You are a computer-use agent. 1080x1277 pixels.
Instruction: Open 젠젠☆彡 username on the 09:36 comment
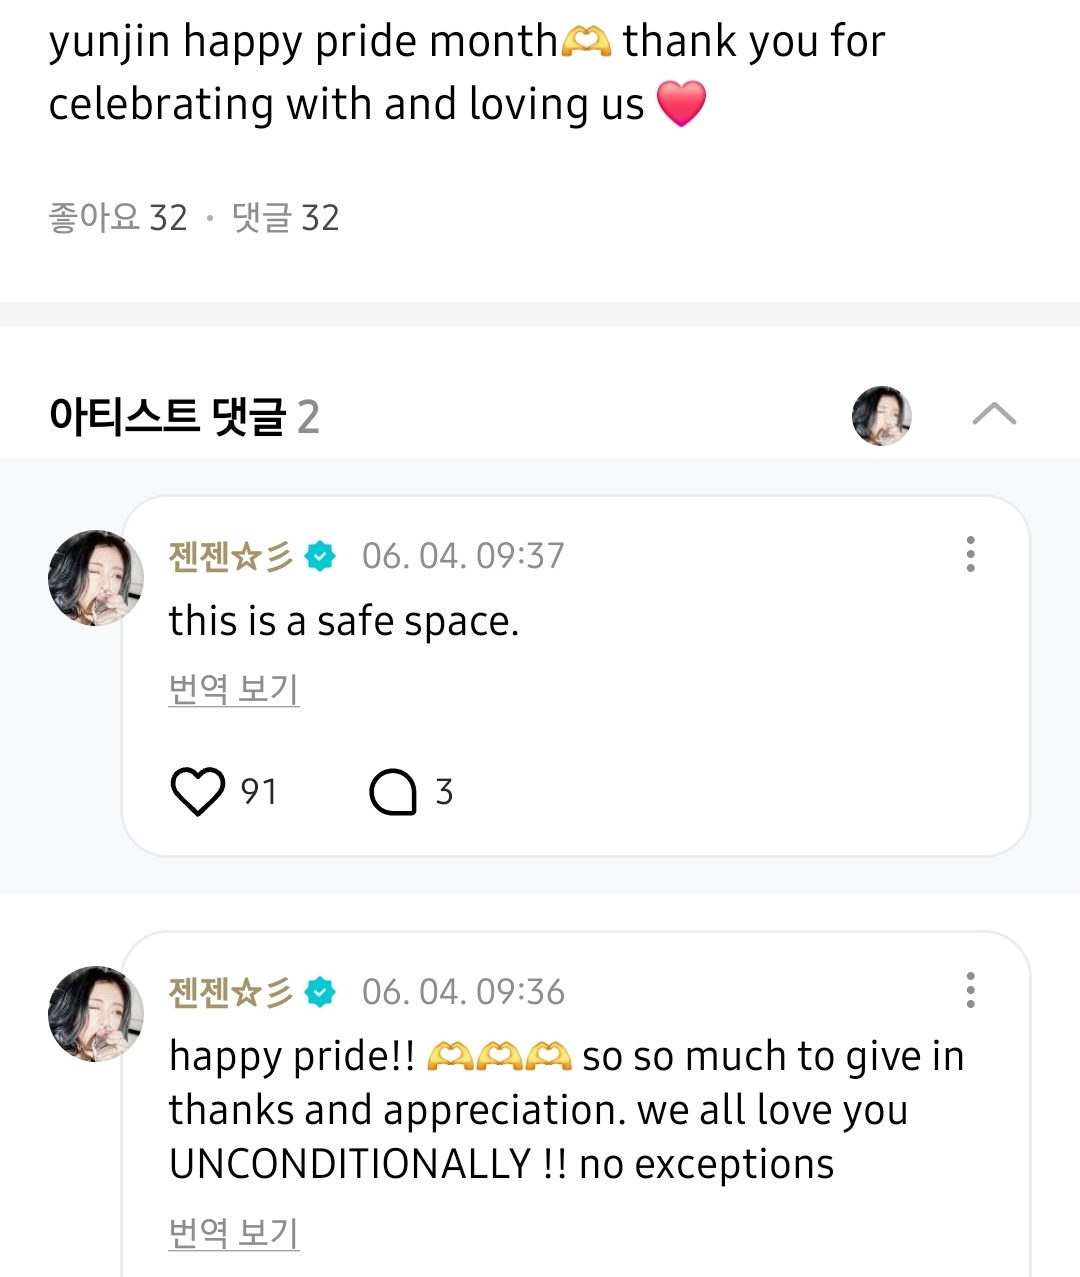tap(231, 992)
